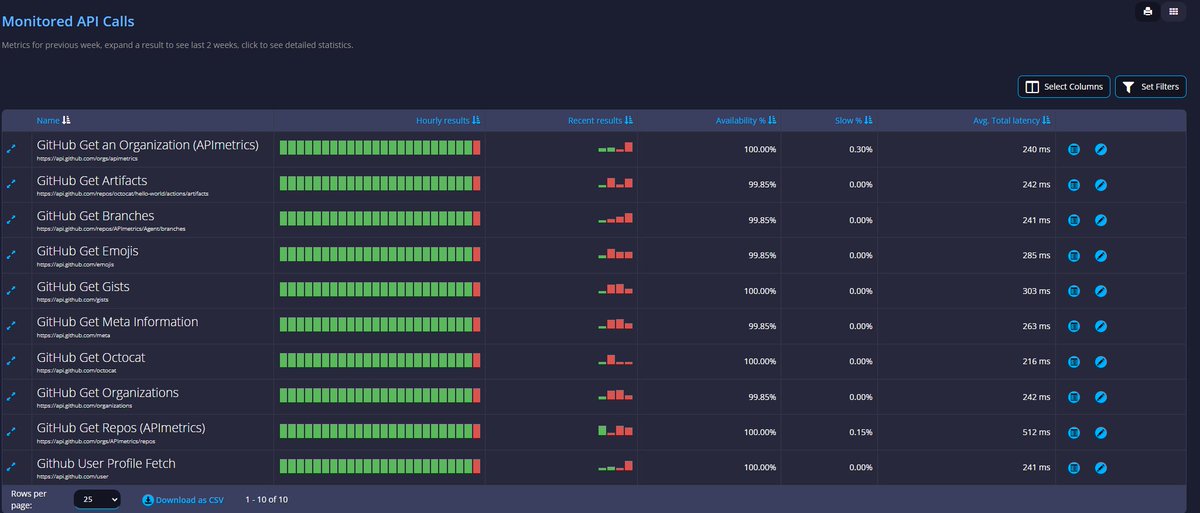Sort by Availability % column header
The image size is (1200, 513).
pos(746,120)
